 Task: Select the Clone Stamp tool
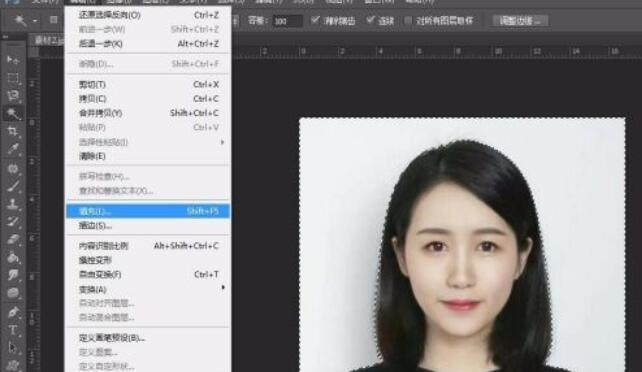click(x=13, y=204)
